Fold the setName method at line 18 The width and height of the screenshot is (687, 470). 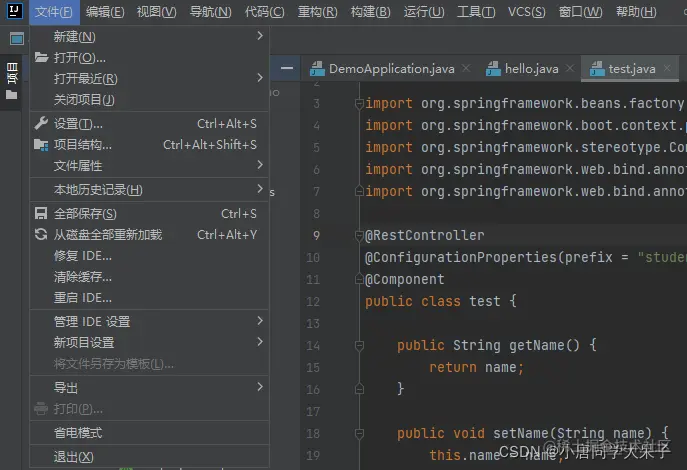359,434
